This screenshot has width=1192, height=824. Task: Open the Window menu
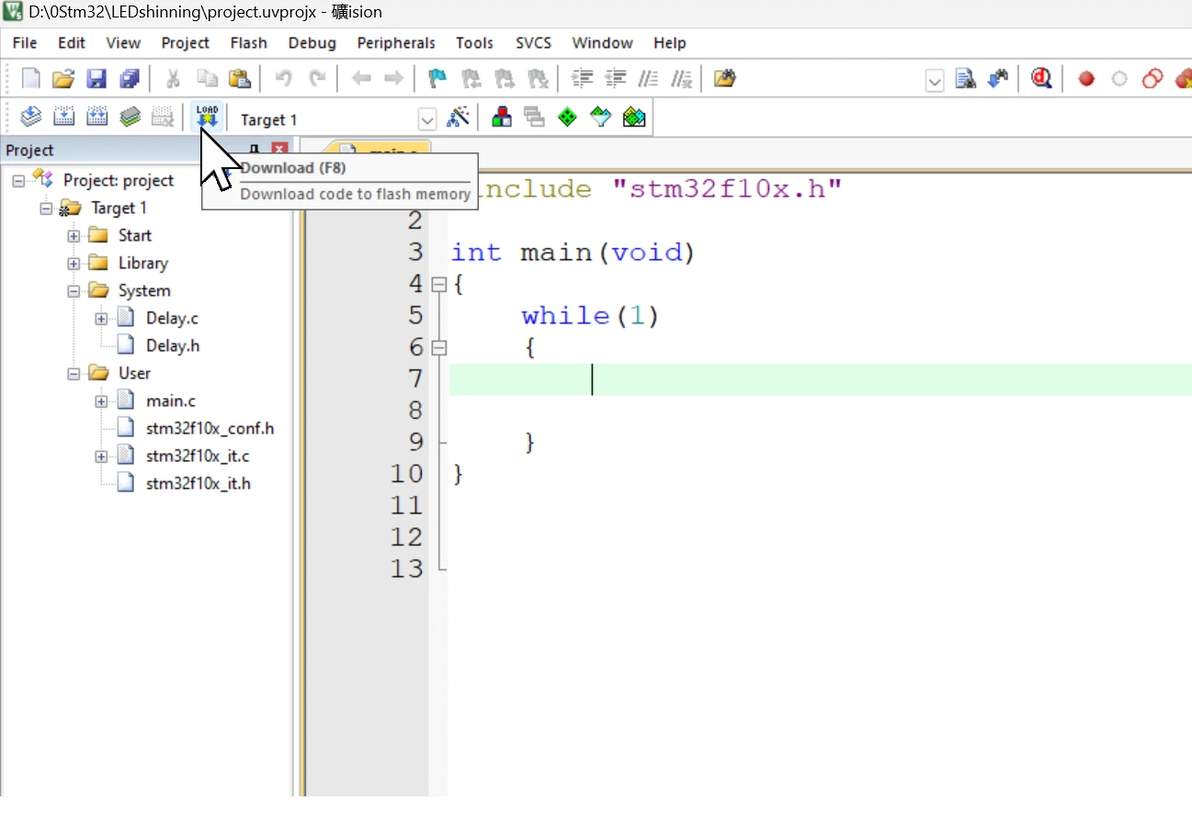point(602,43)
